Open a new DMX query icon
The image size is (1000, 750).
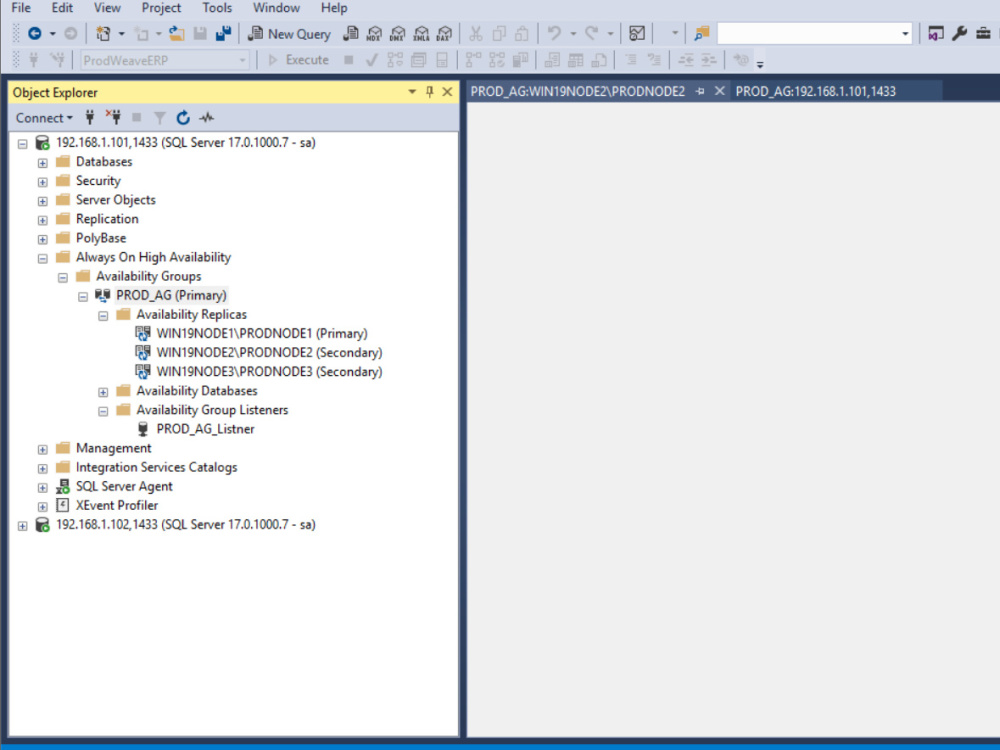pyautogui.click(x=398, y=33)
